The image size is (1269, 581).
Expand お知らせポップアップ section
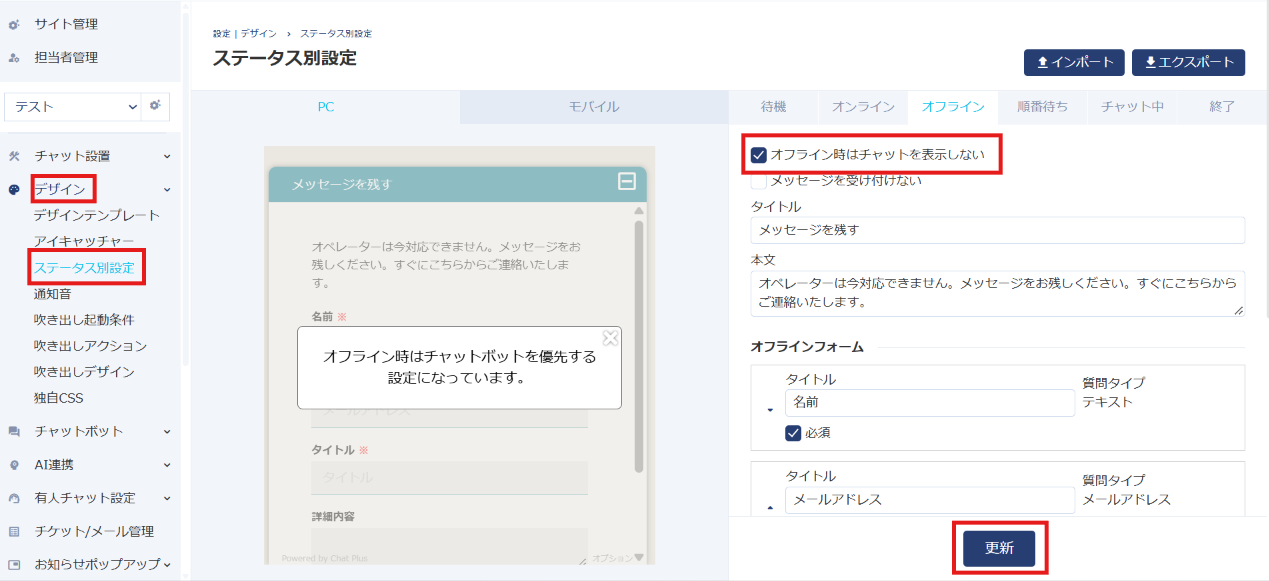(167, 564)
